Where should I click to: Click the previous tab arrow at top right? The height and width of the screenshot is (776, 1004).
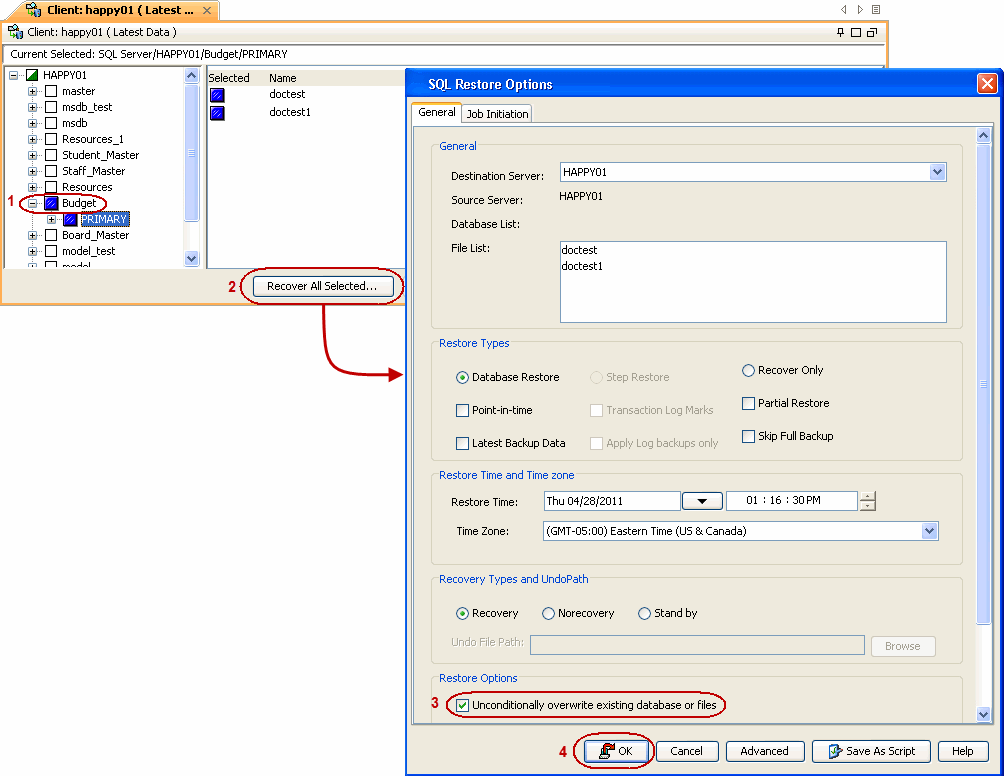(844, 10)
